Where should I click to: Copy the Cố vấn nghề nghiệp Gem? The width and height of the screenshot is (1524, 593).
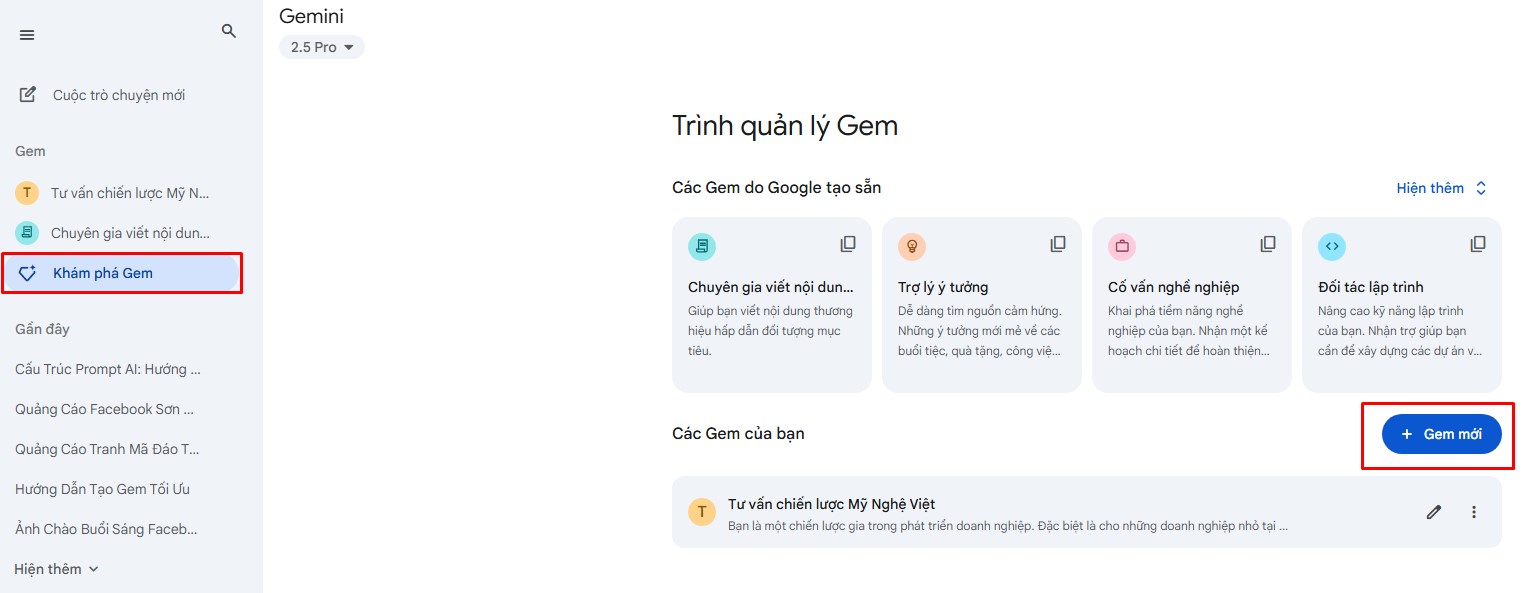(1268, 244)
